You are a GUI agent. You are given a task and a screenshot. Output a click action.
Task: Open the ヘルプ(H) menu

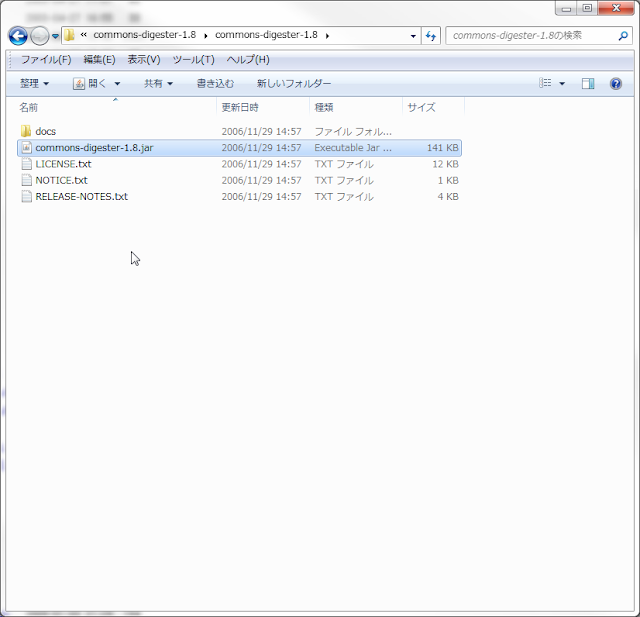(248, 60)
